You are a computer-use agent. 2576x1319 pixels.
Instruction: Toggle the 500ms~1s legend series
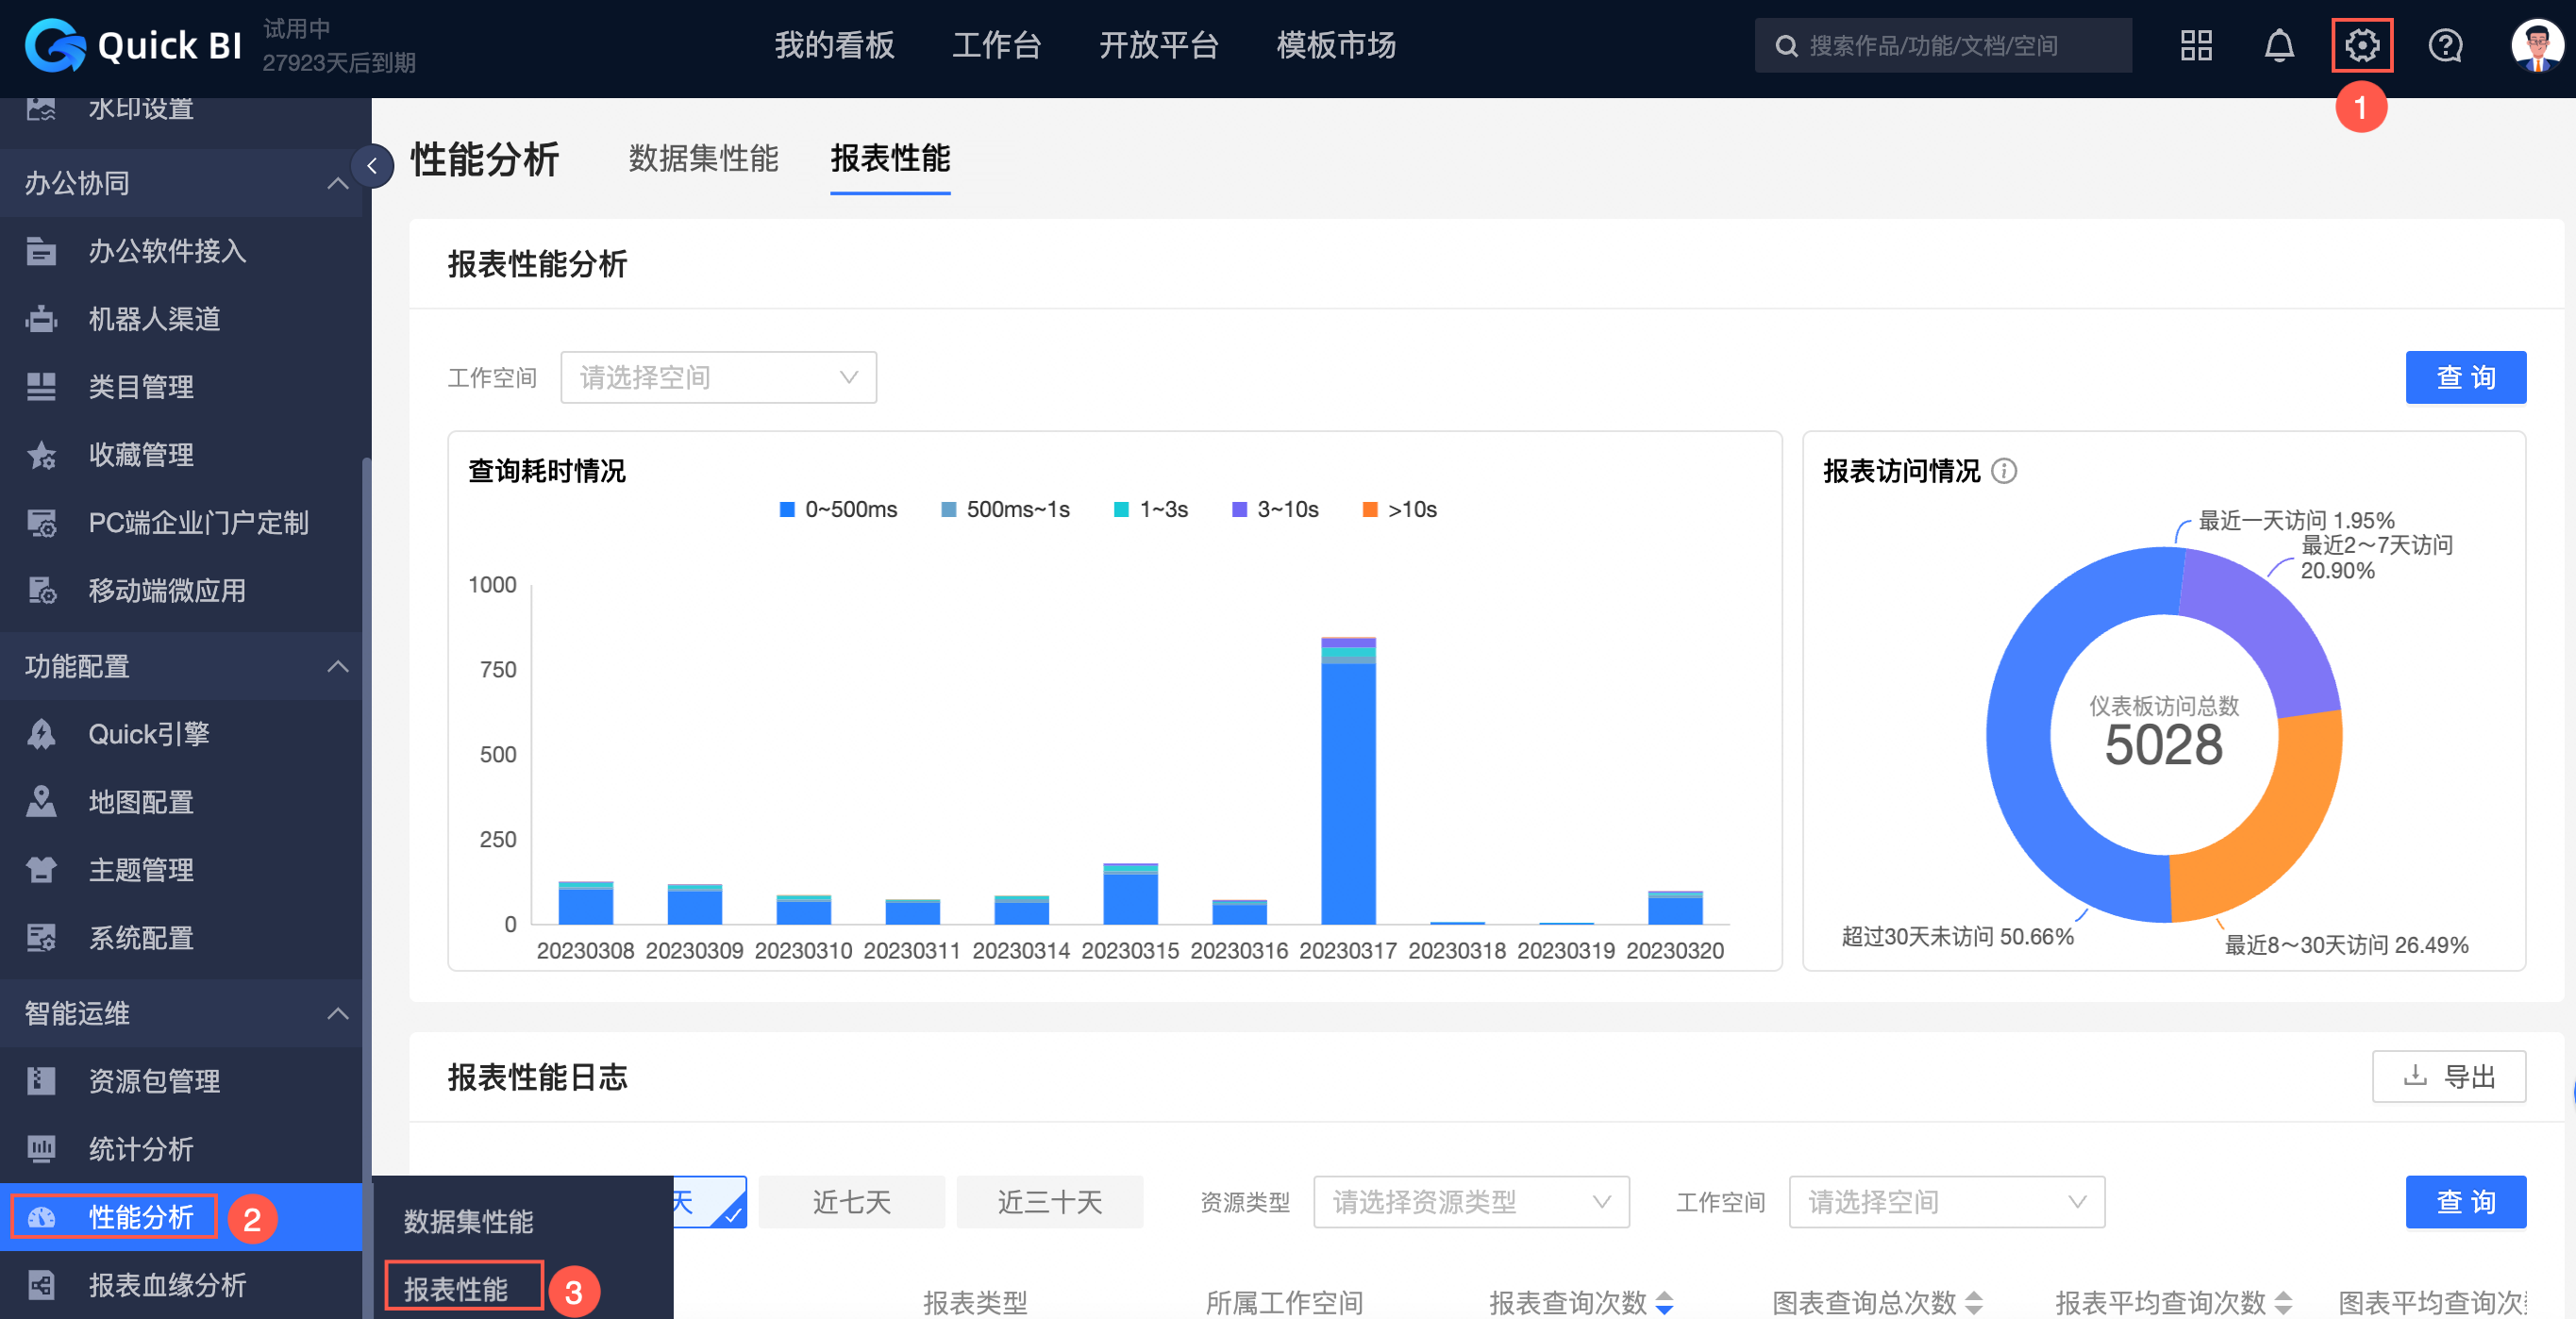pos(1005,509)
